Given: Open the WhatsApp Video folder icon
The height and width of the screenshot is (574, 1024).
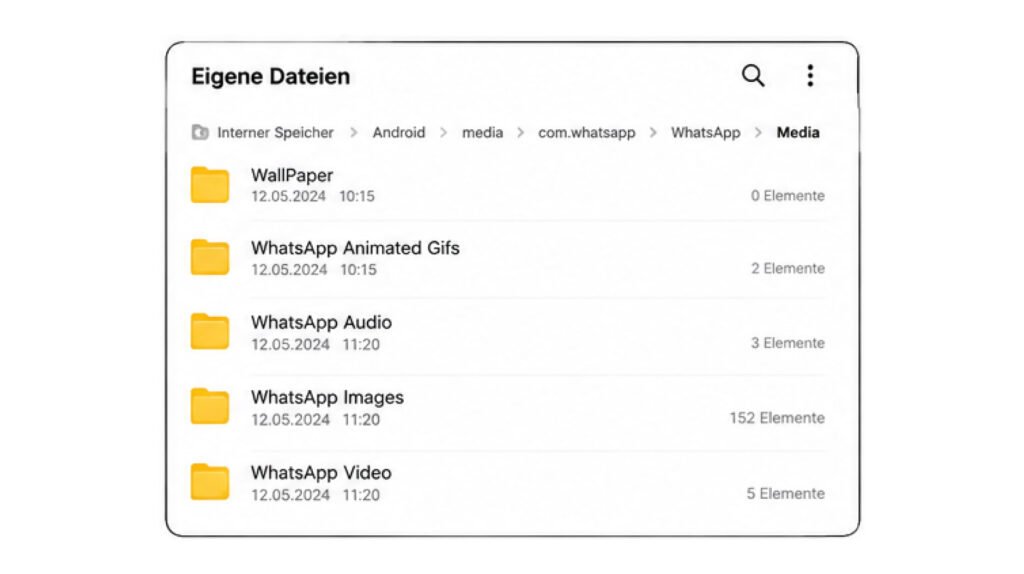Looking at the screenshot, I should (x=210, y=482).
